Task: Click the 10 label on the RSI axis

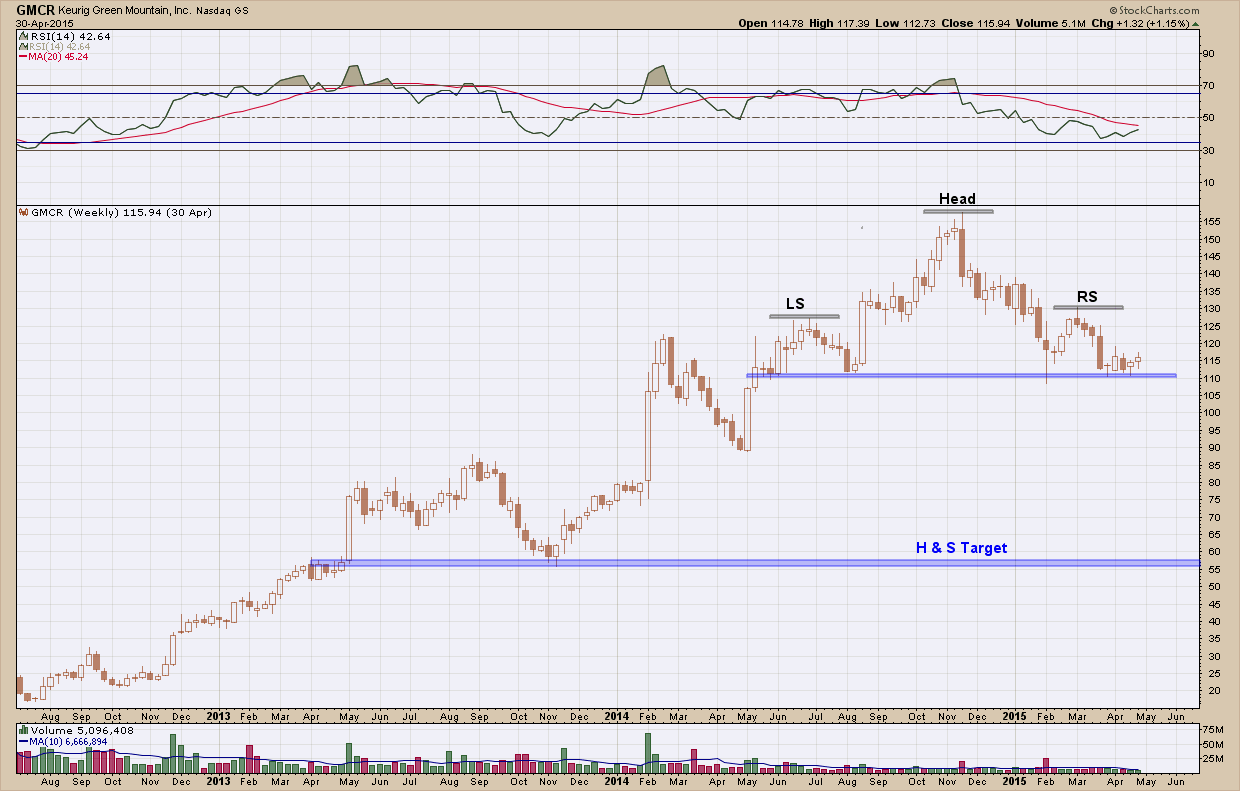Action: pyautogui.click(x=1211, y=182)
